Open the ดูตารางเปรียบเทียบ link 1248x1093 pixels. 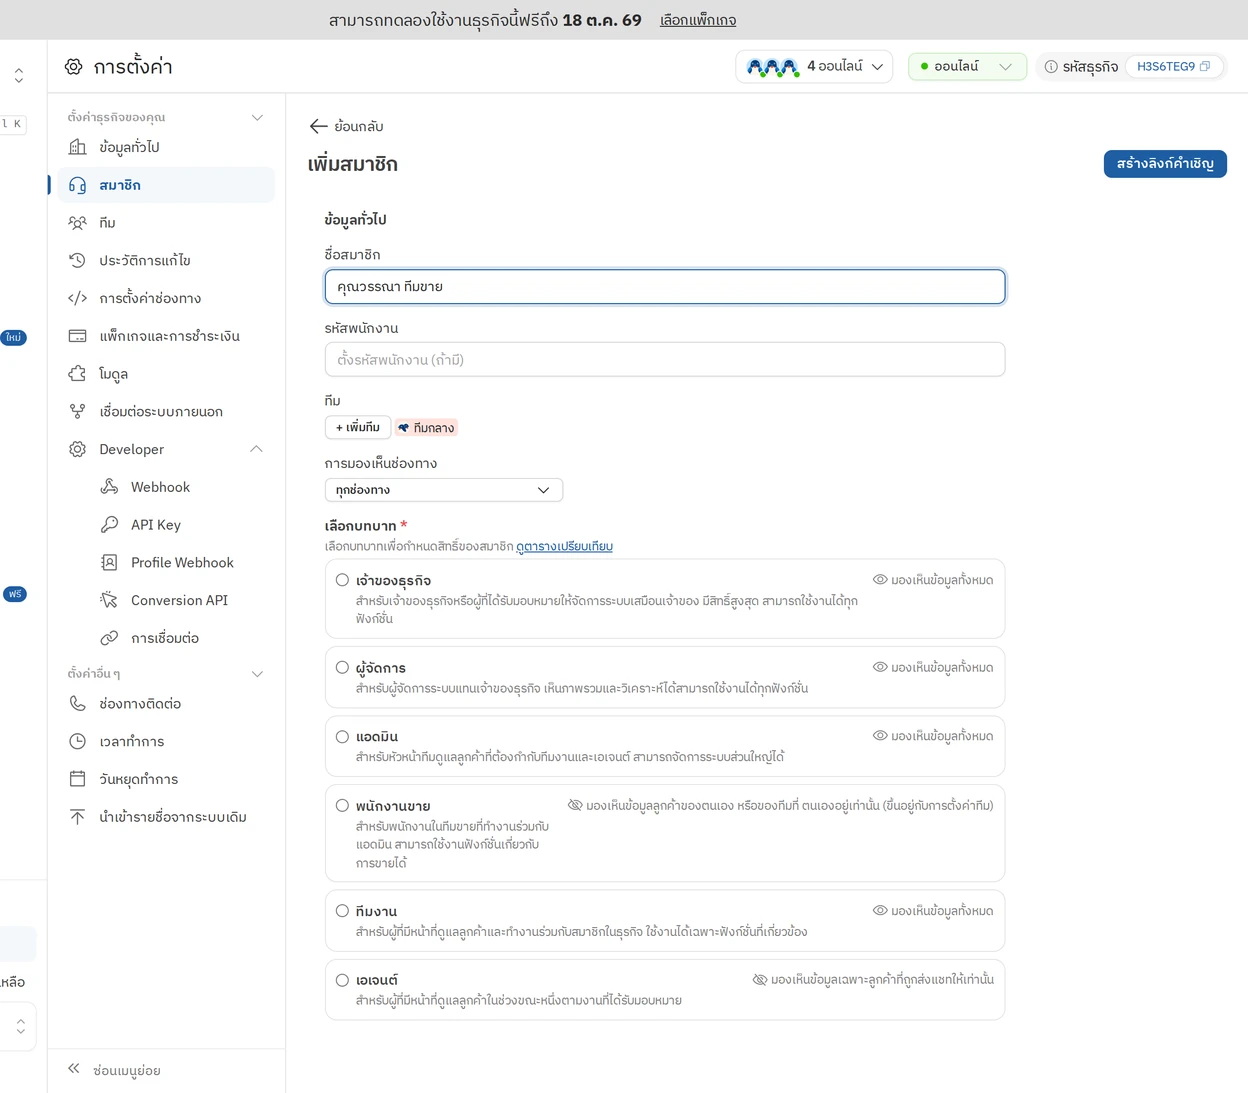565,547
